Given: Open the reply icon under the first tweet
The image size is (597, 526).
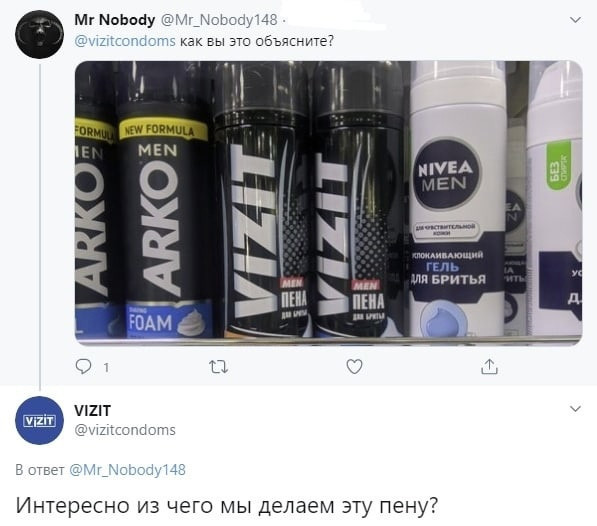Looking at the screenshot, I should [83, 367].
